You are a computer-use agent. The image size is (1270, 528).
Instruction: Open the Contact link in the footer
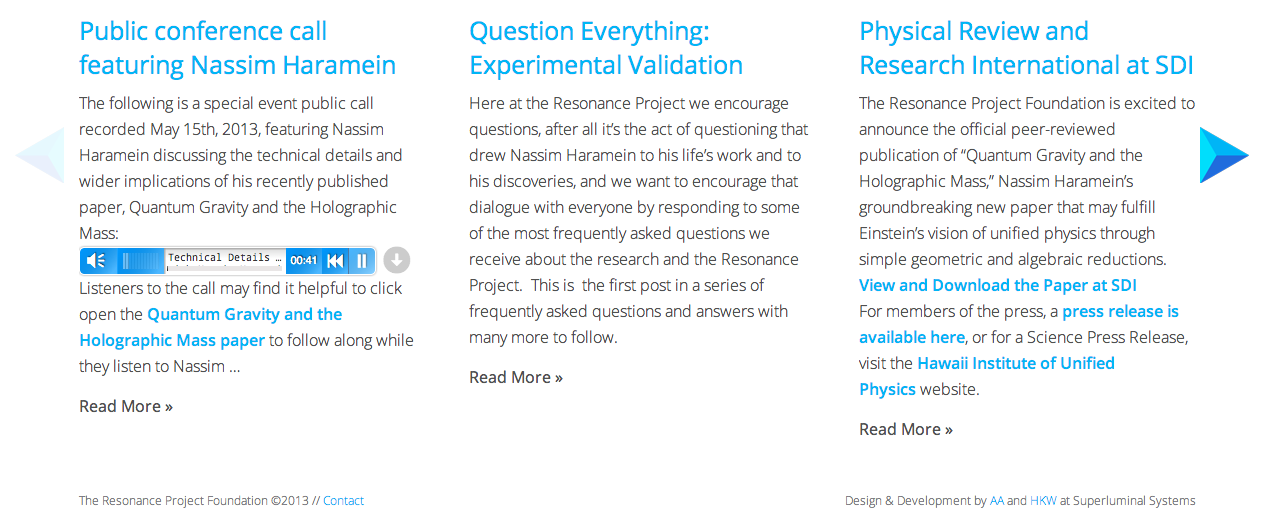pyautogui.click(x=343, y=501)
